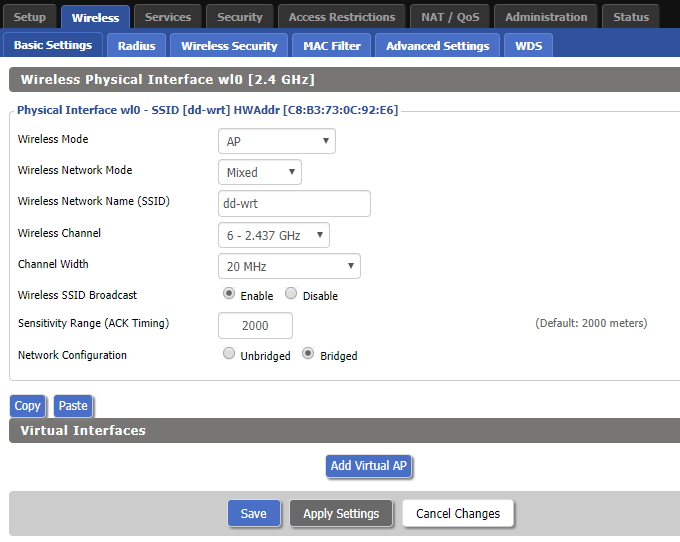680x542 pixels.
Task: Go to Wireless Security sub-tab
Action: point(229,46)
